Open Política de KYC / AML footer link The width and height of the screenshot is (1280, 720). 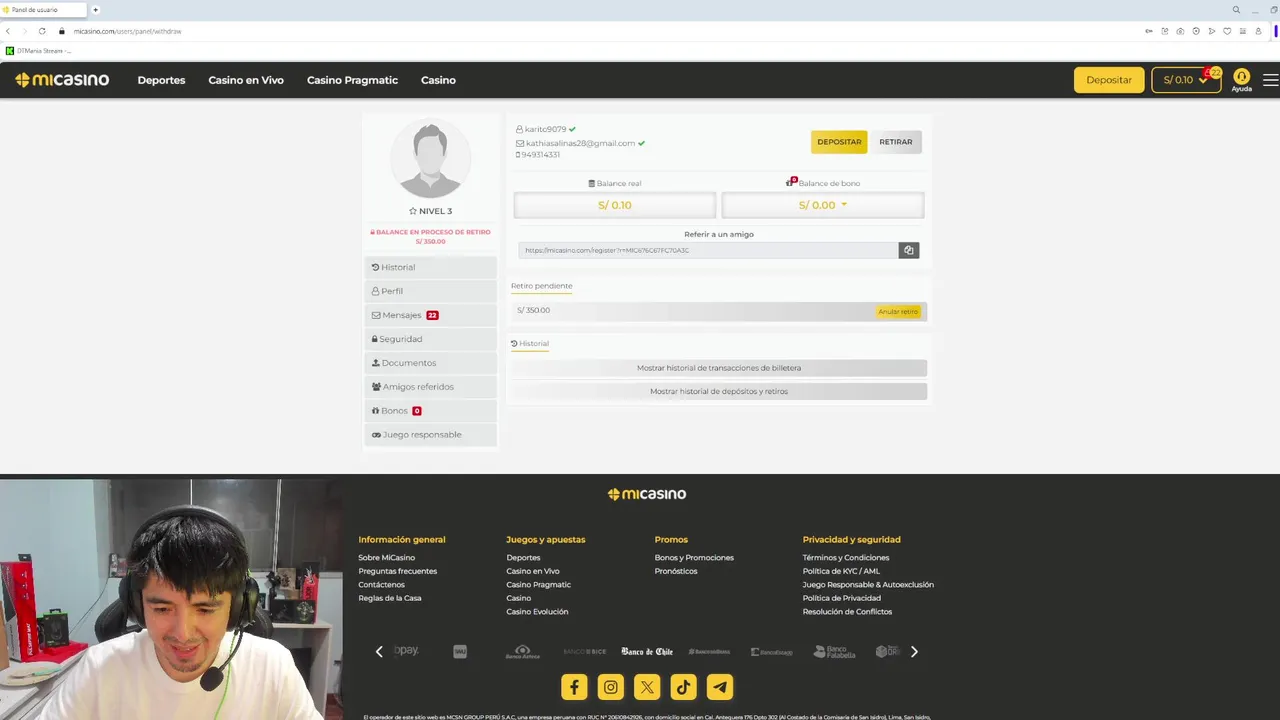click(841, 571)
